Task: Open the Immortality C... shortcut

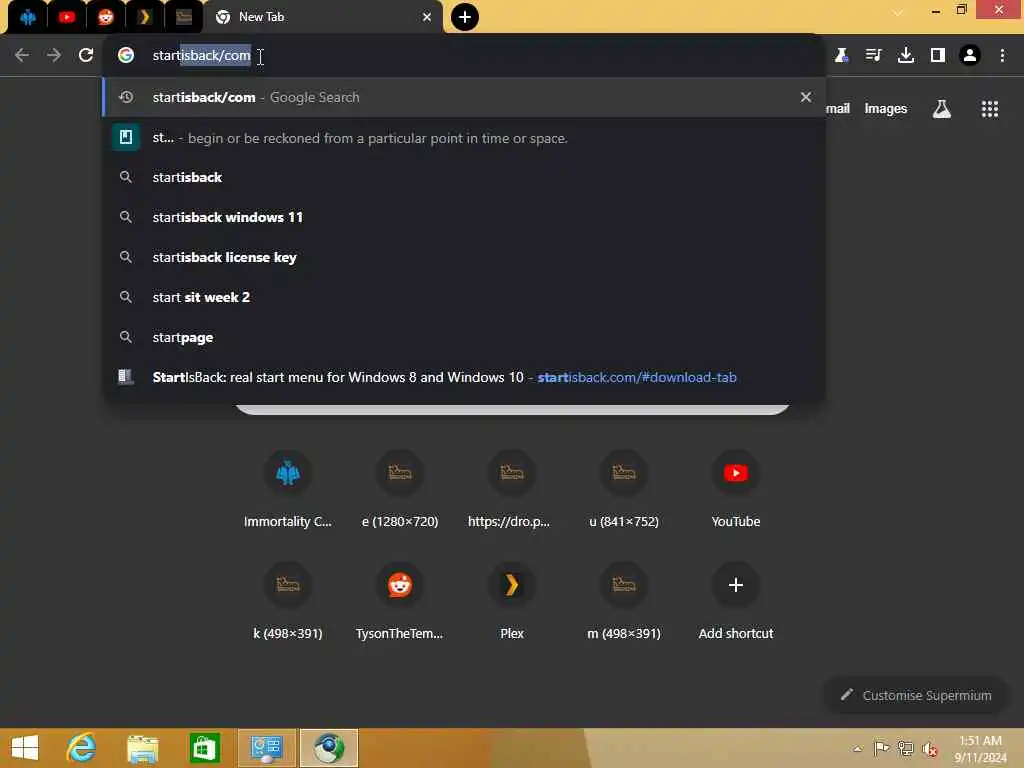Action: tap(287, 489)
